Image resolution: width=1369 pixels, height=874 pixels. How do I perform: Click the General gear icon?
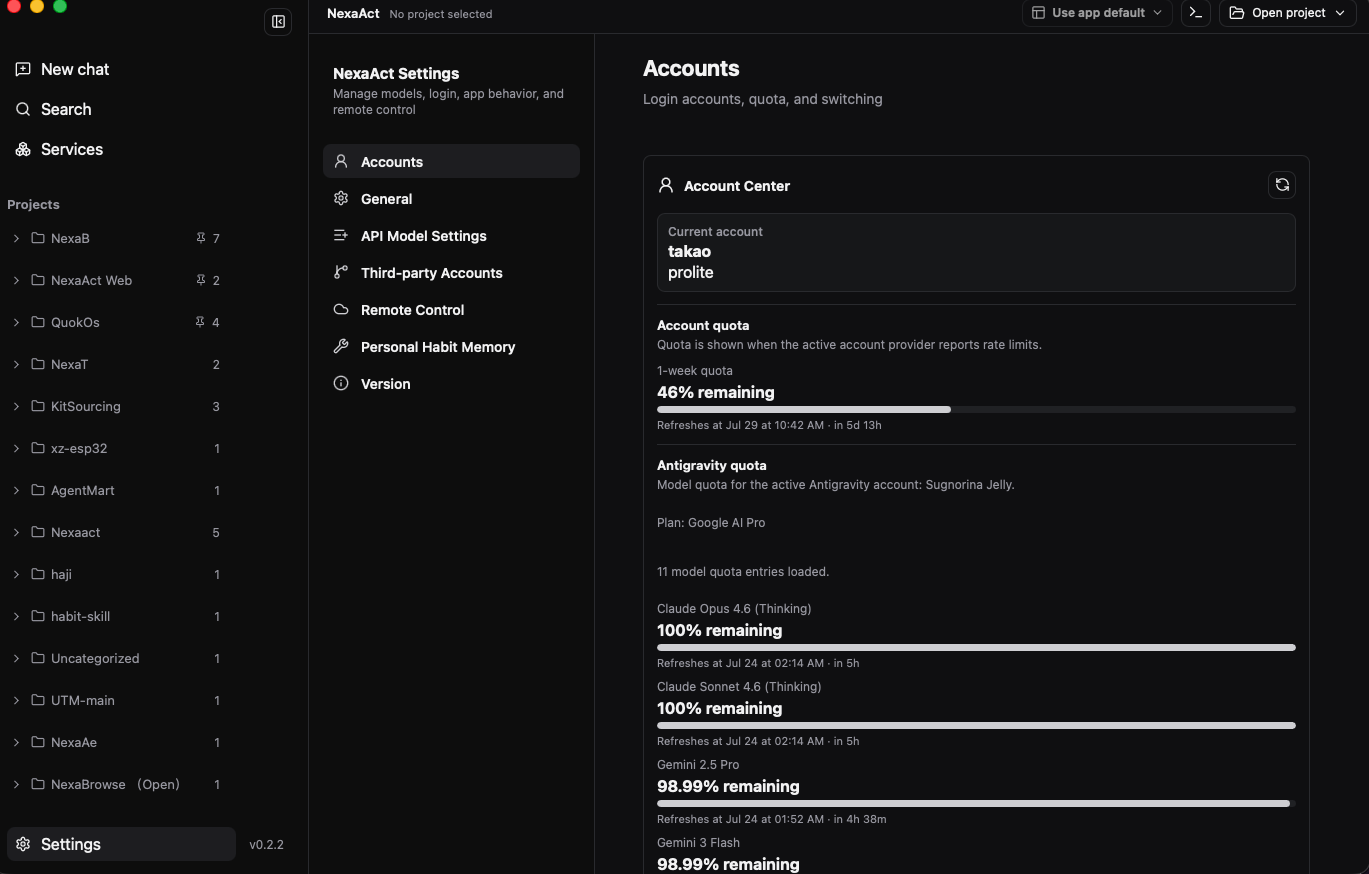(x=341, y=198)
